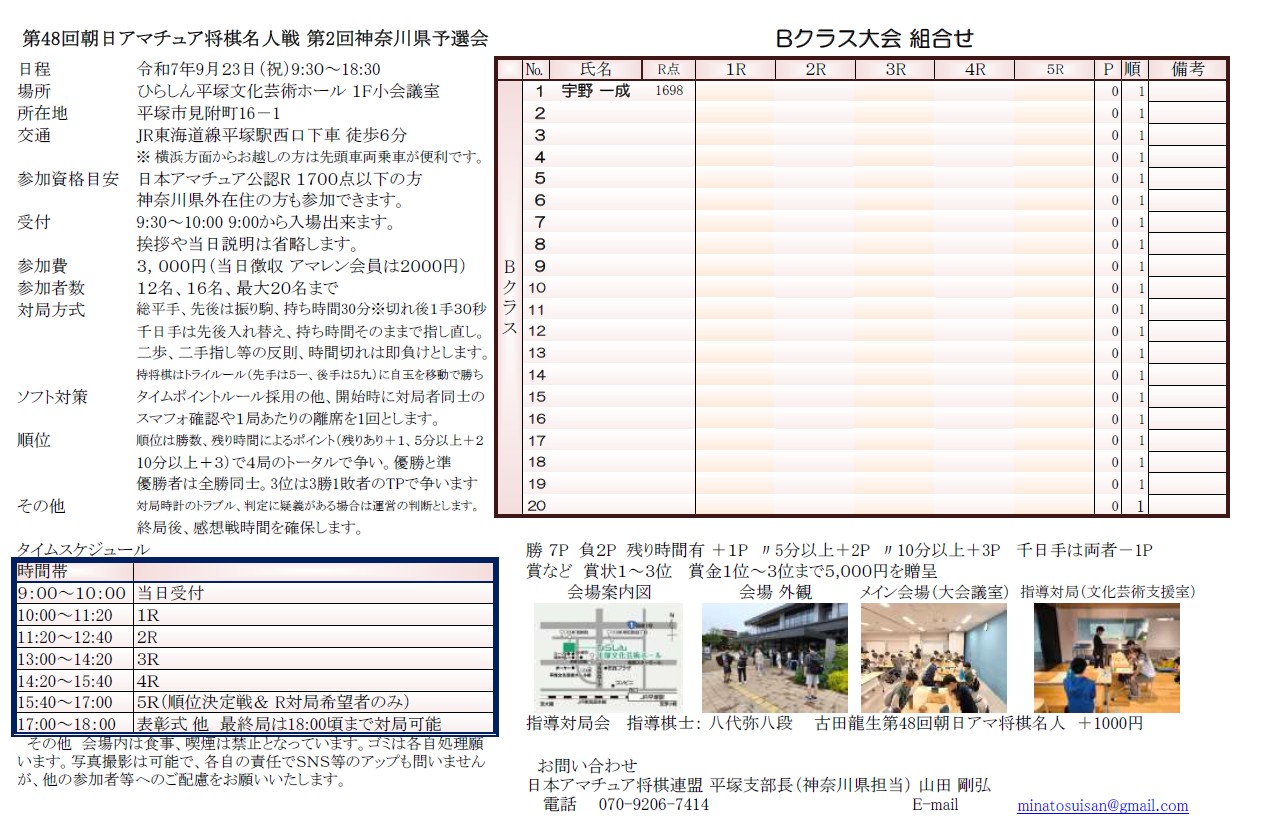Select the 5R column header in pairing table
The width and height of the screenshot is (1267, 837).
[1055, 69]
